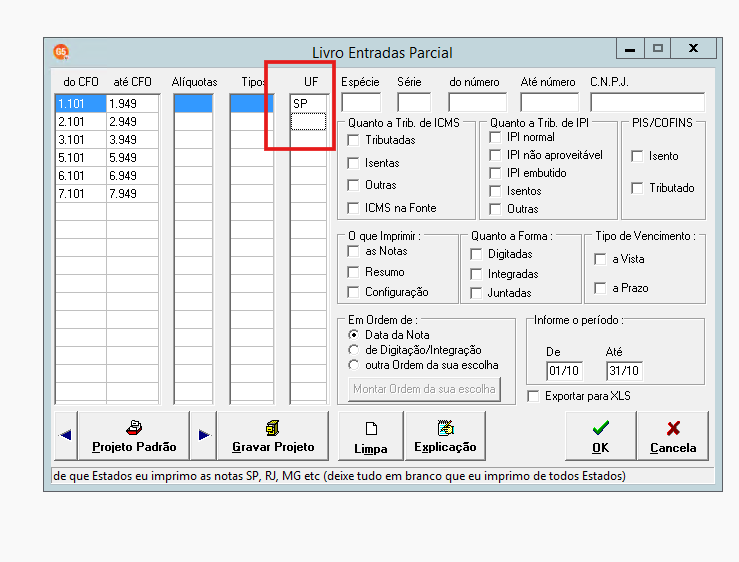Viewport: 739px width, 562px height.
Task: Tick the ICMS na Fonte checkbox
Action: pos(353,208)
